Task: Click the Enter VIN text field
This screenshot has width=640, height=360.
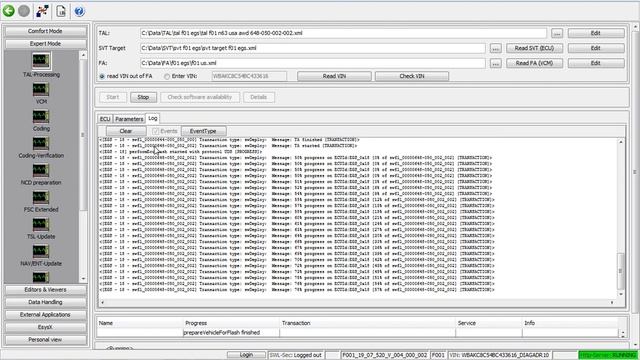Action: (249, 76)
